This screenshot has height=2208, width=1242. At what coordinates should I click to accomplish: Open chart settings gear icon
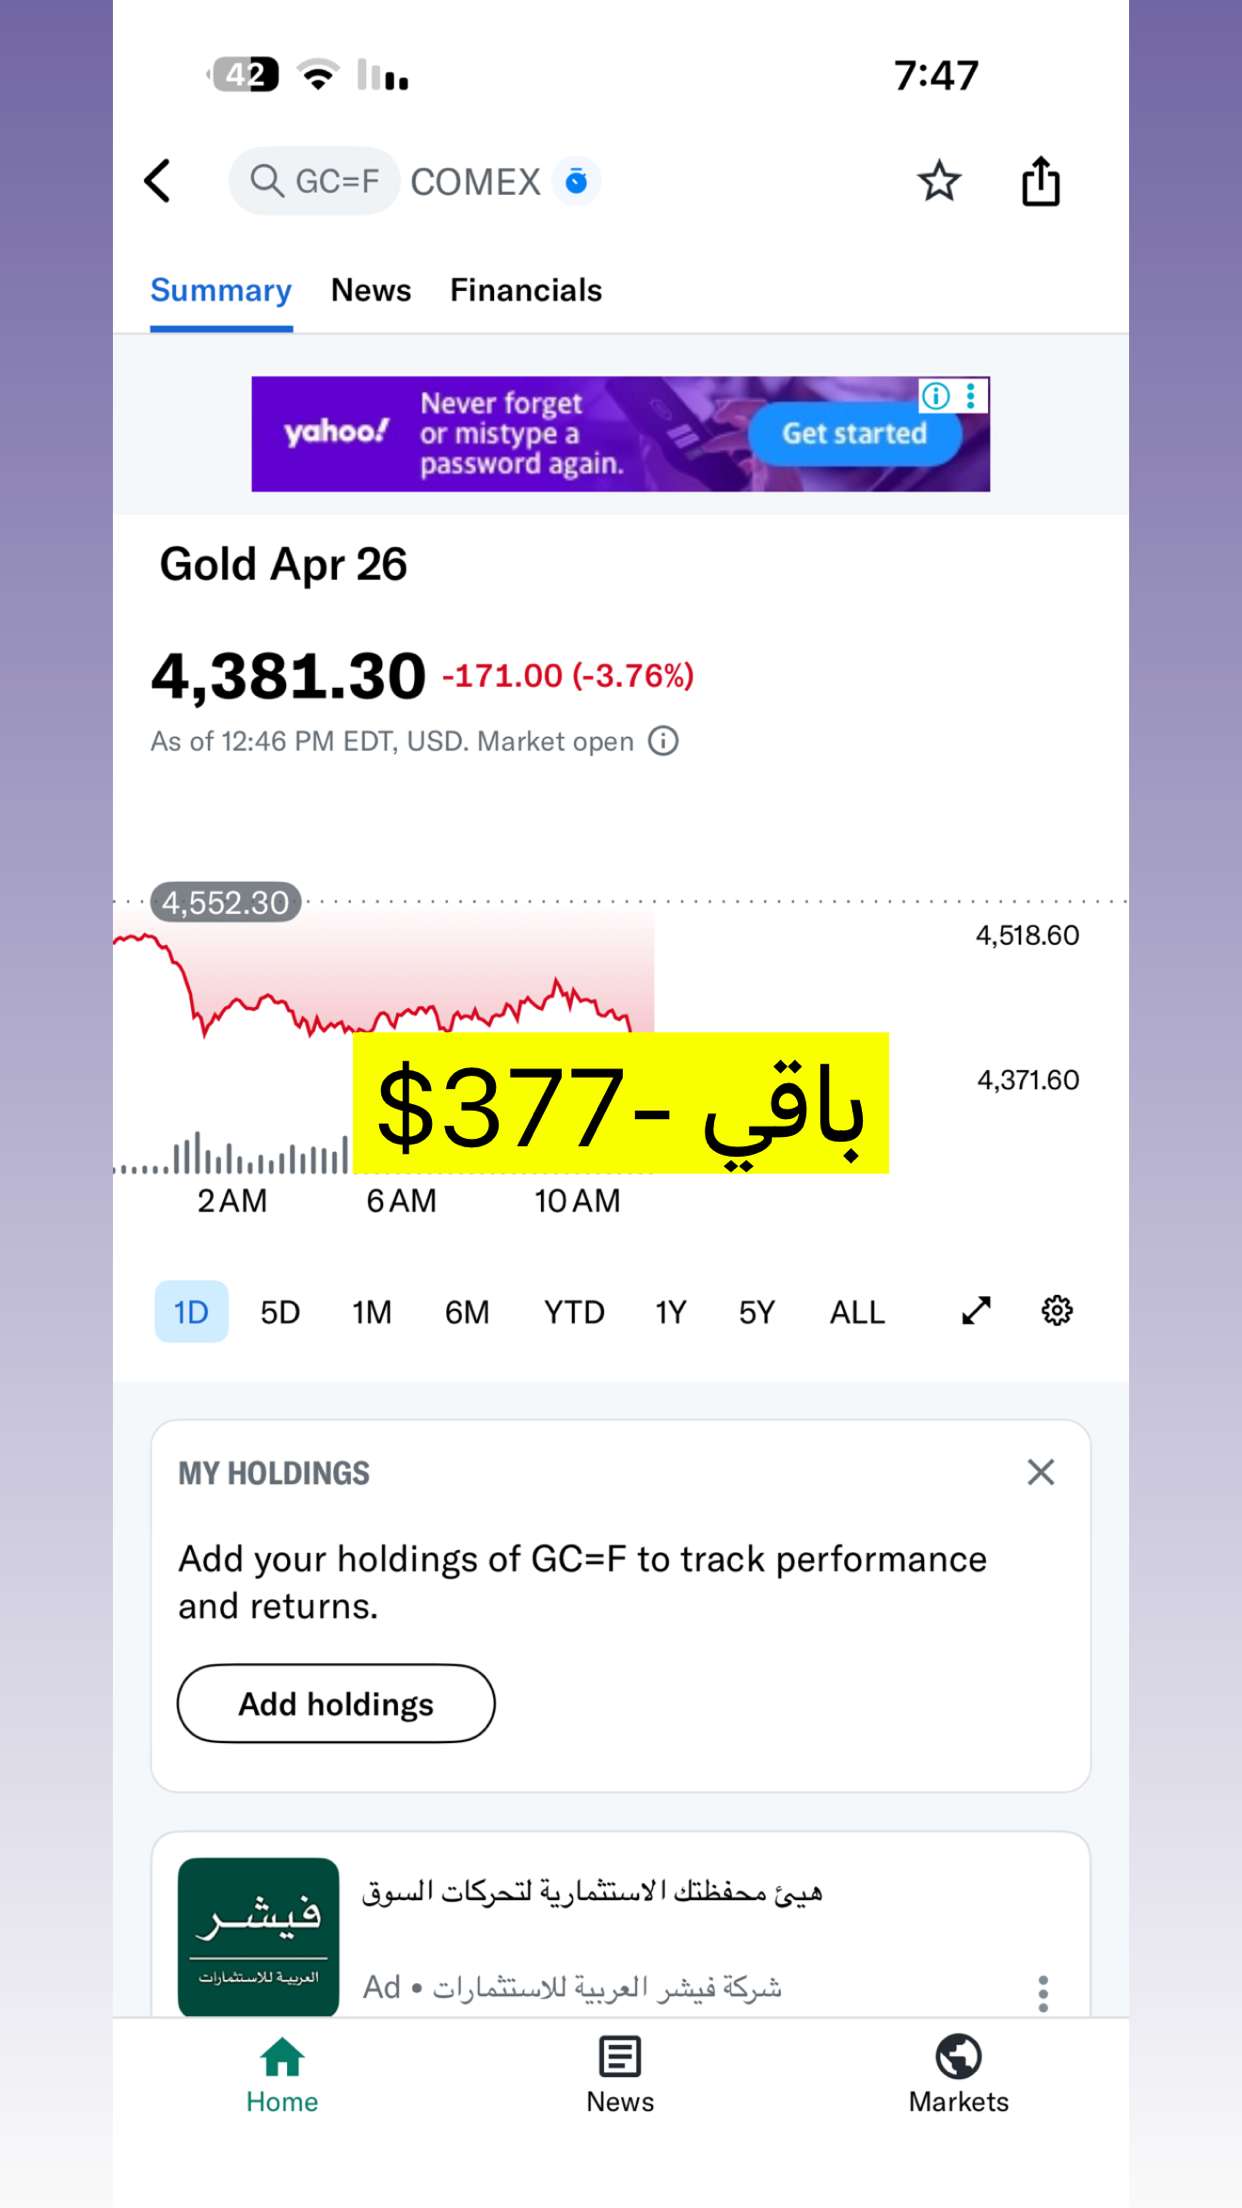(1057, 1310)
